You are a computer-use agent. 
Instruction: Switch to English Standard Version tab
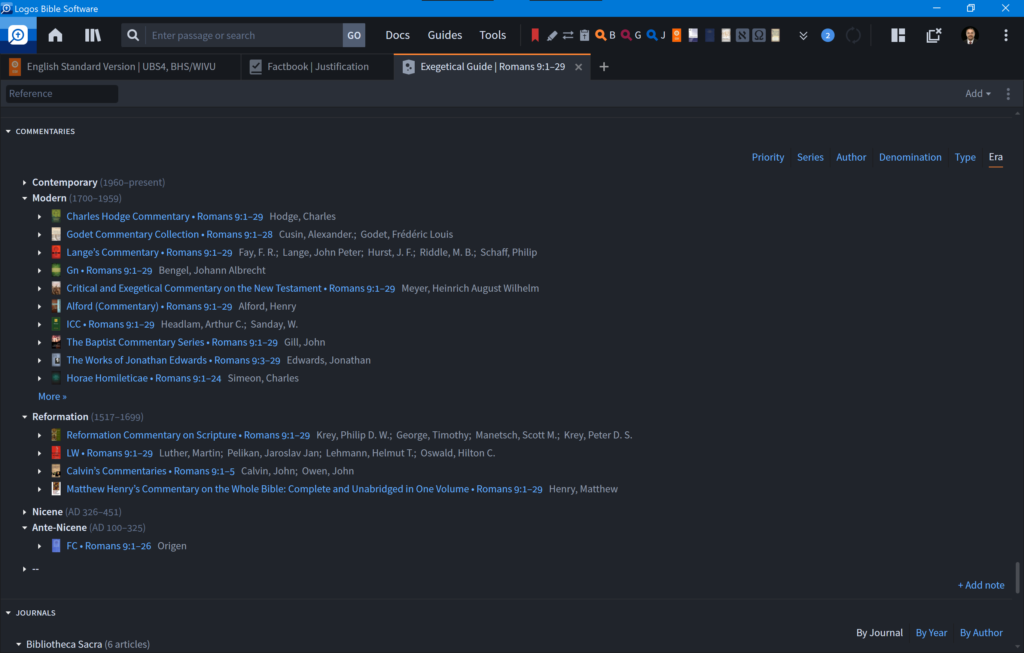121,67
